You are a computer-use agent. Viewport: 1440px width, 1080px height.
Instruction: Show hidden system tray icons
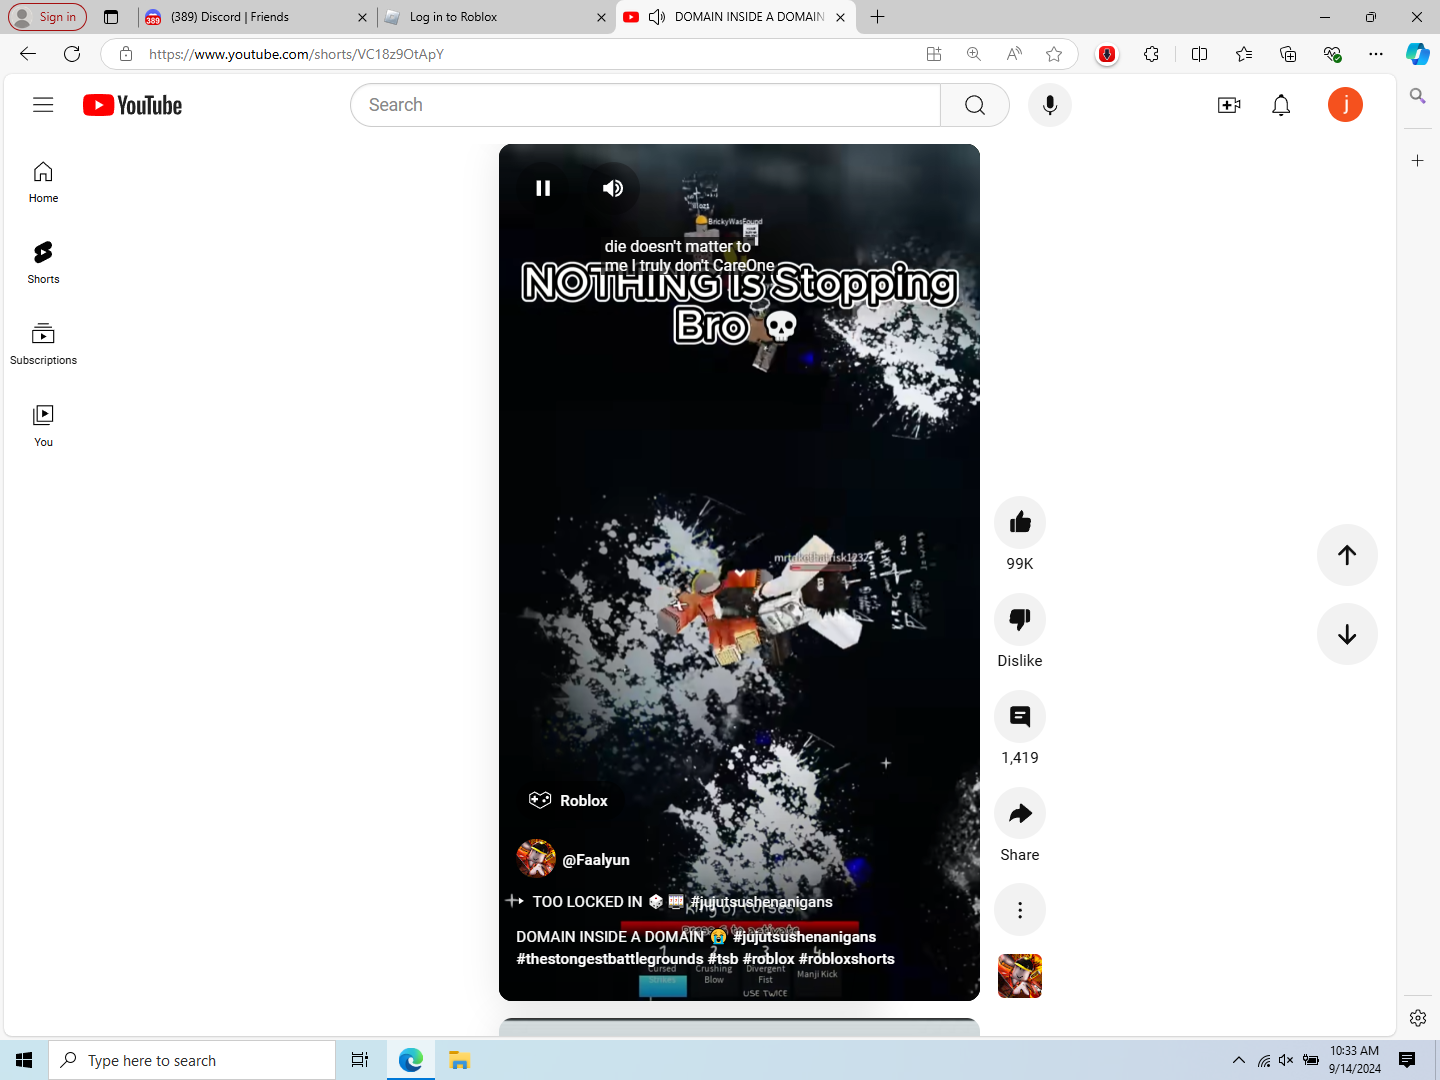(x=1239, y=1060)
